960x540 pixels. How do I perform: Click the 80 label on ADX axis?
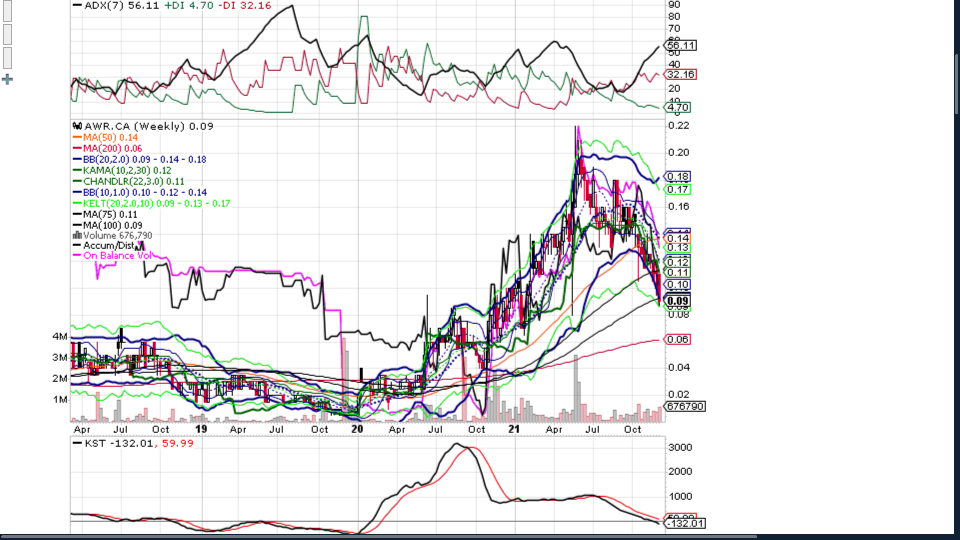[674, 17]
